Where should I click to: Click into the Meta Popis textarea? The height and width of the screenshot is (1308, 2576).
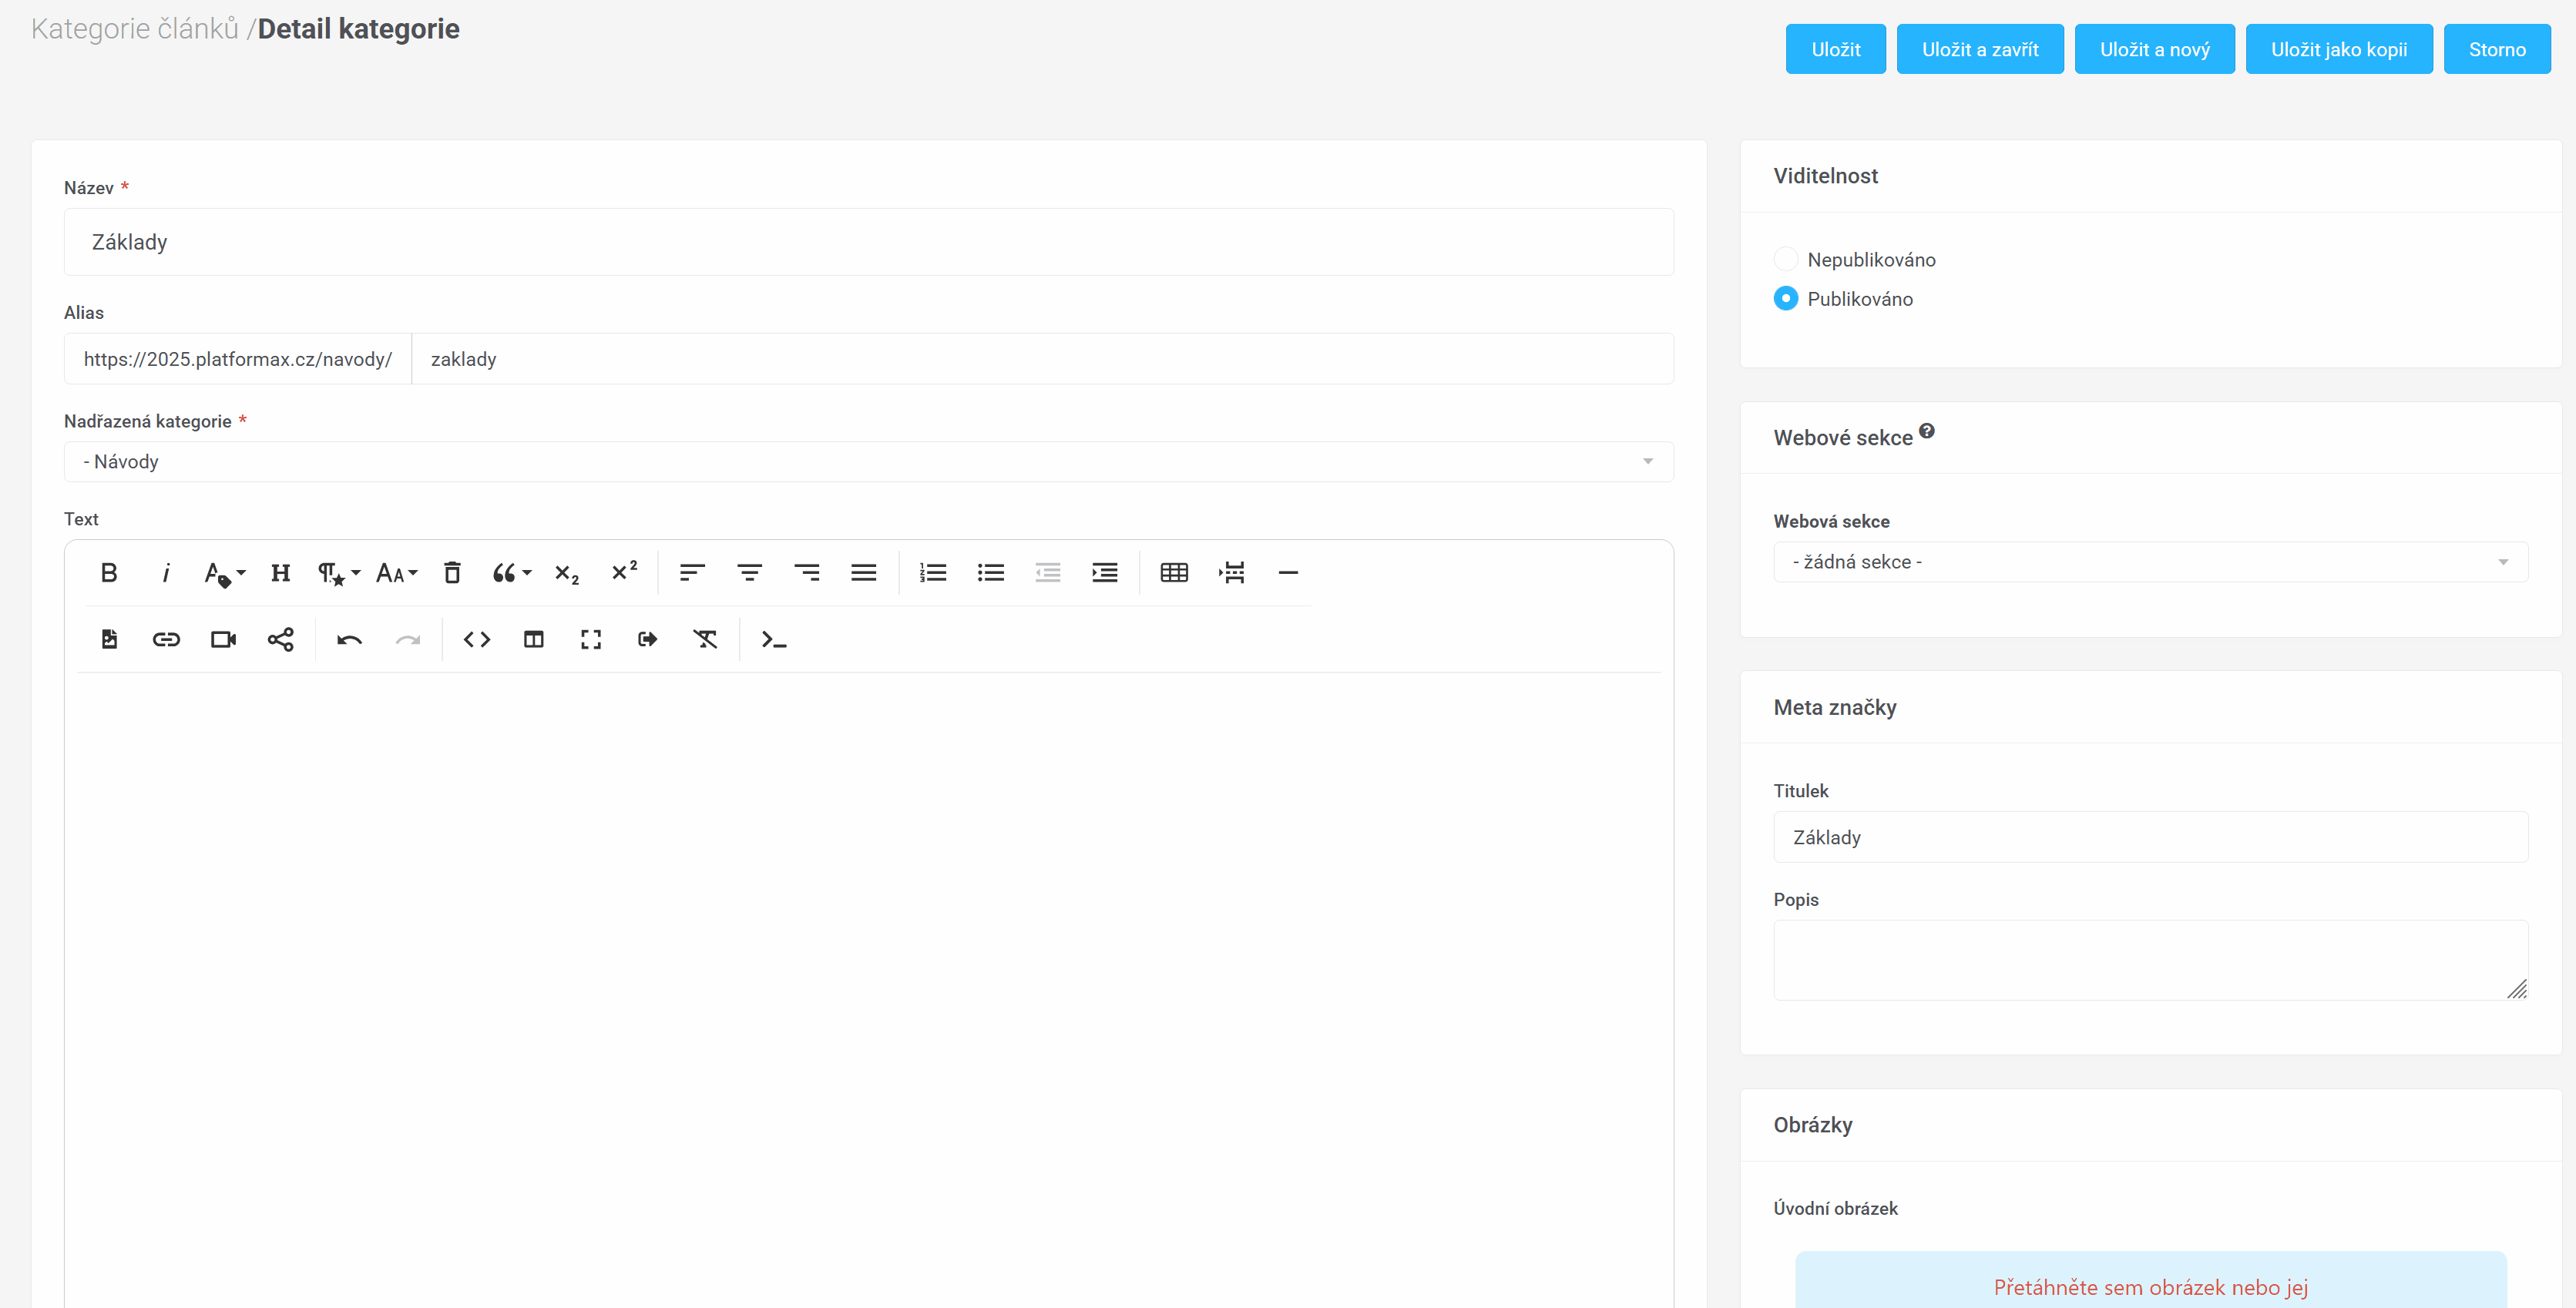(2150, 959)
